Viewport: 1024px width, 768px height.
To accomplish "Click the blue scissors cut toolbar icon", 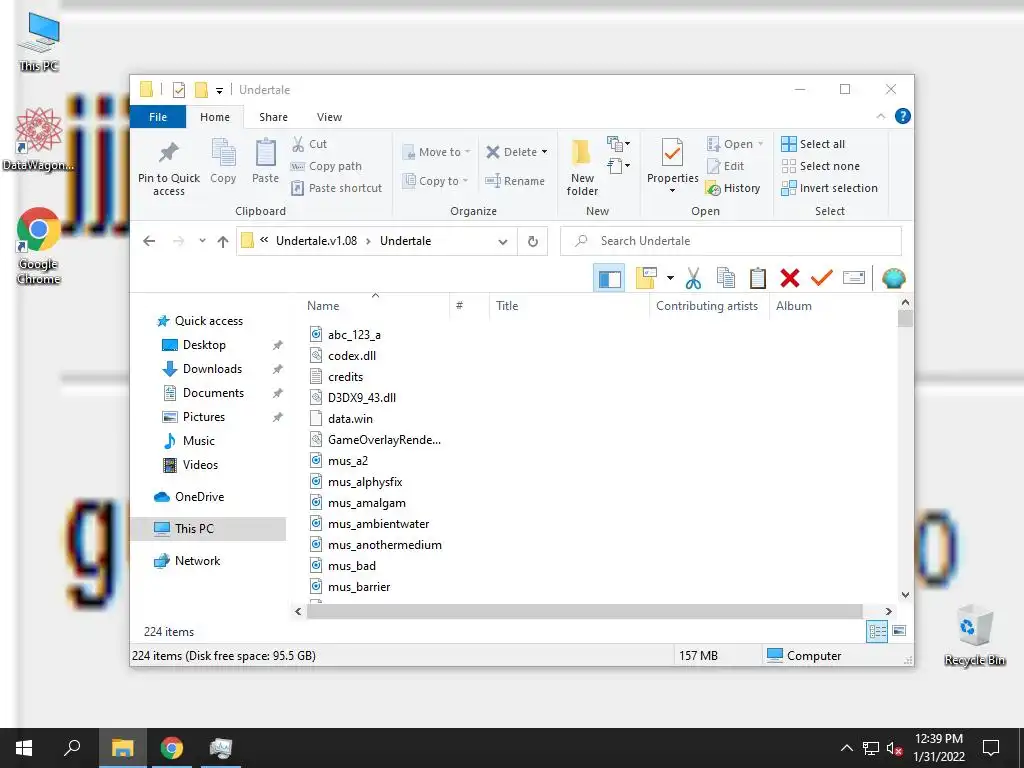I will (693, 278).
